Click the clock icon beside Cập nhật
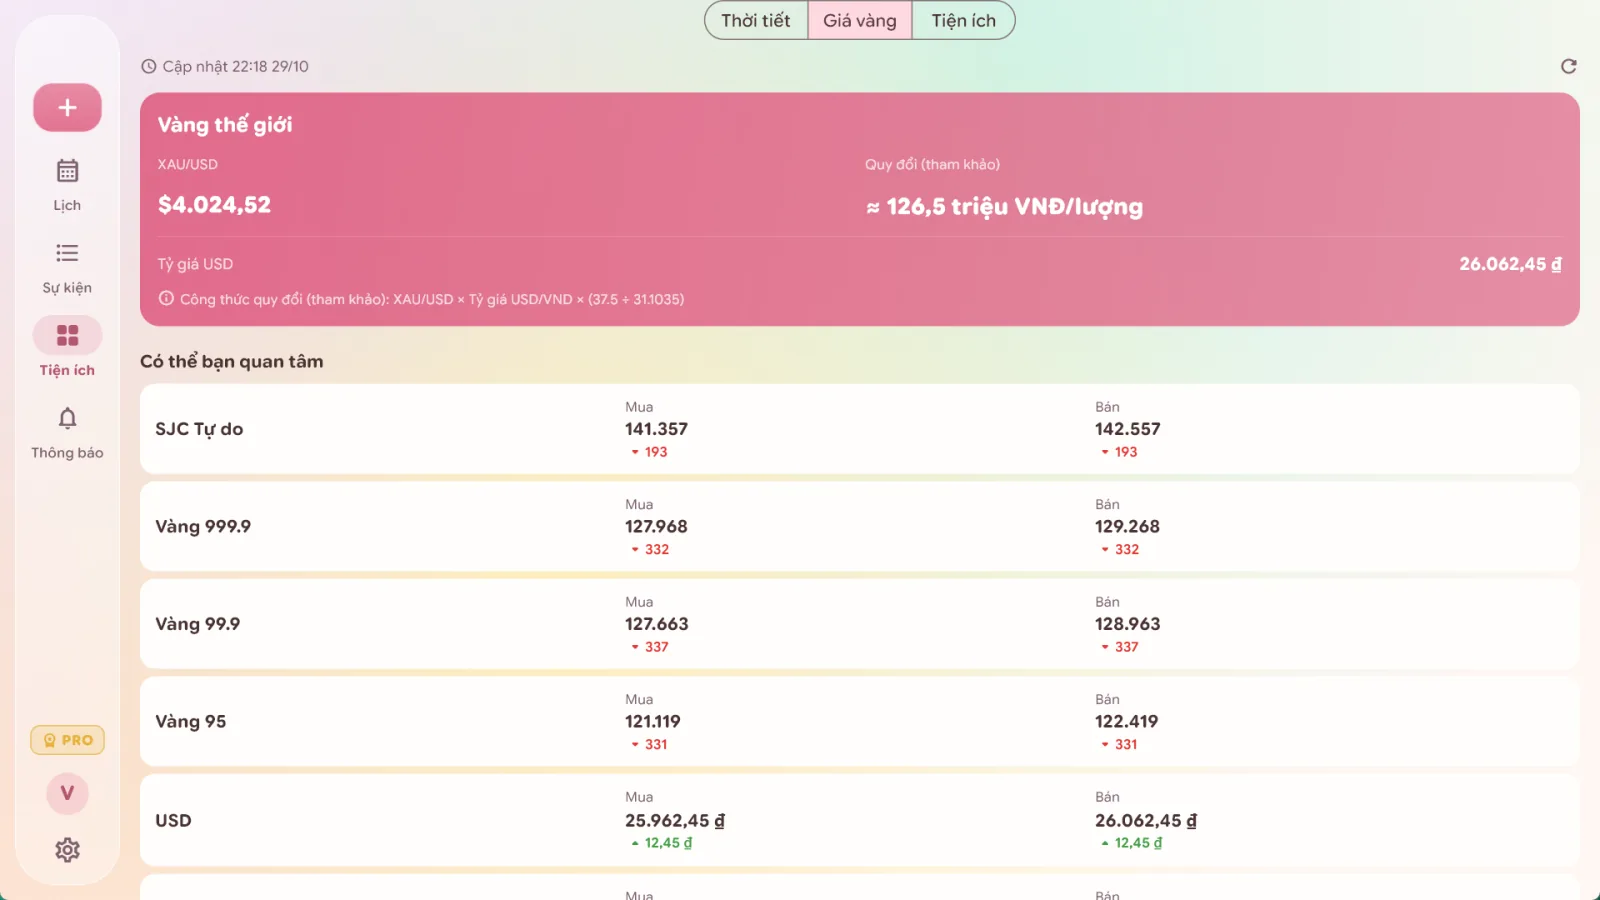Screen dimensions: 1600x900 click(149, 66)
